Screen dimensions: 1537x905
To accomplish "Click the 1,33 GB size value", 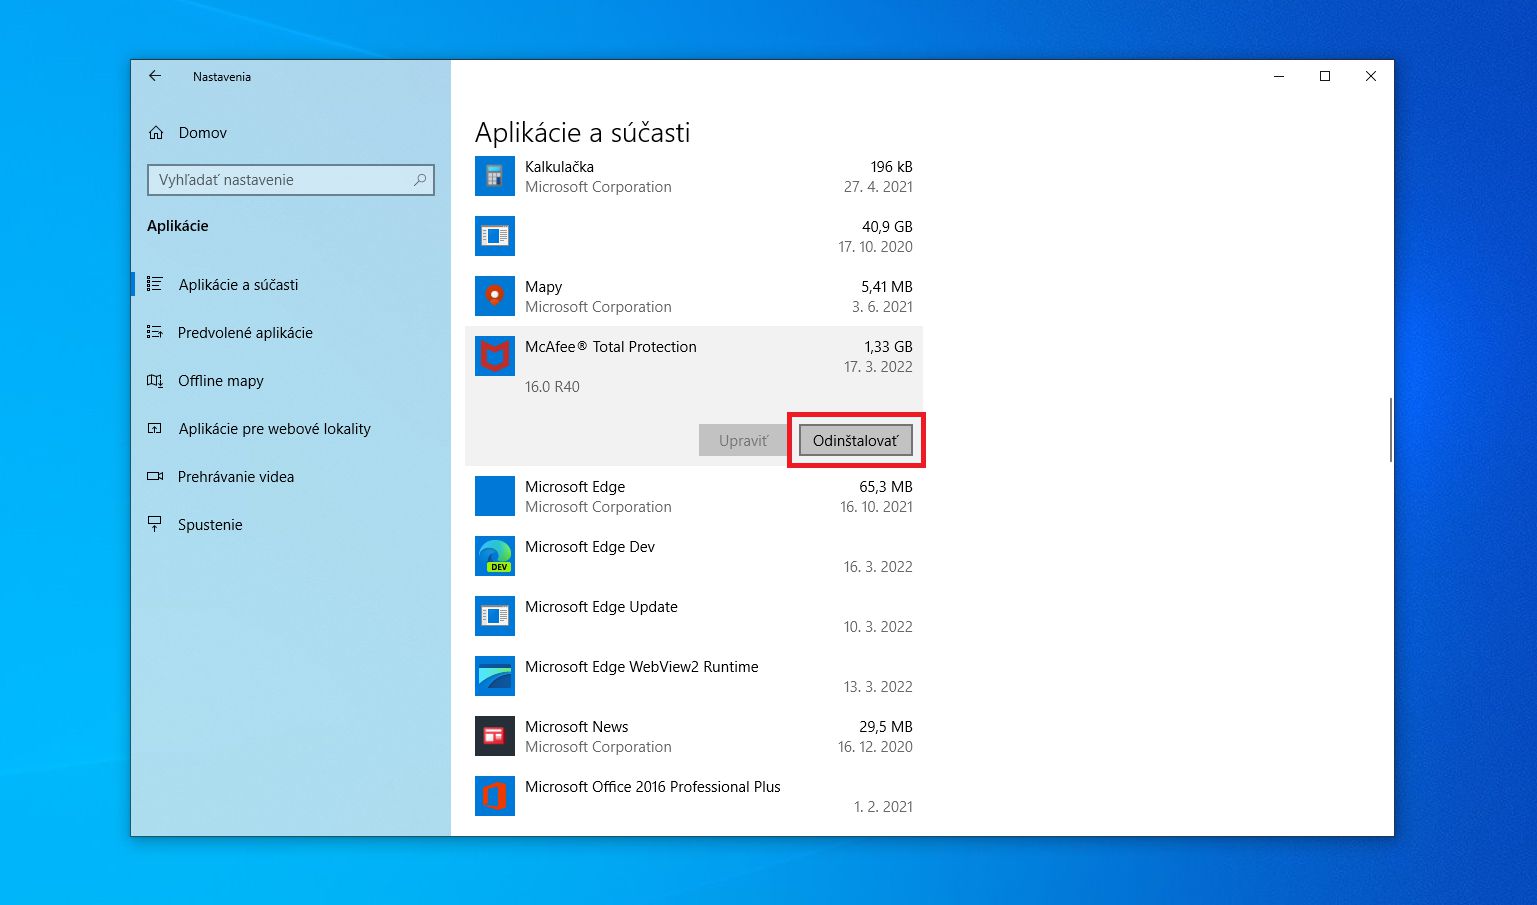I will [888, 347].
